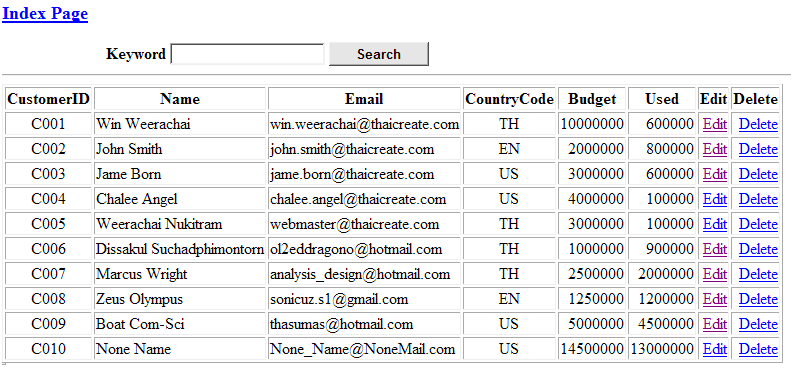Select email None_Name@NoneMail.com
The image size is (791, 371).
(363, 349)
